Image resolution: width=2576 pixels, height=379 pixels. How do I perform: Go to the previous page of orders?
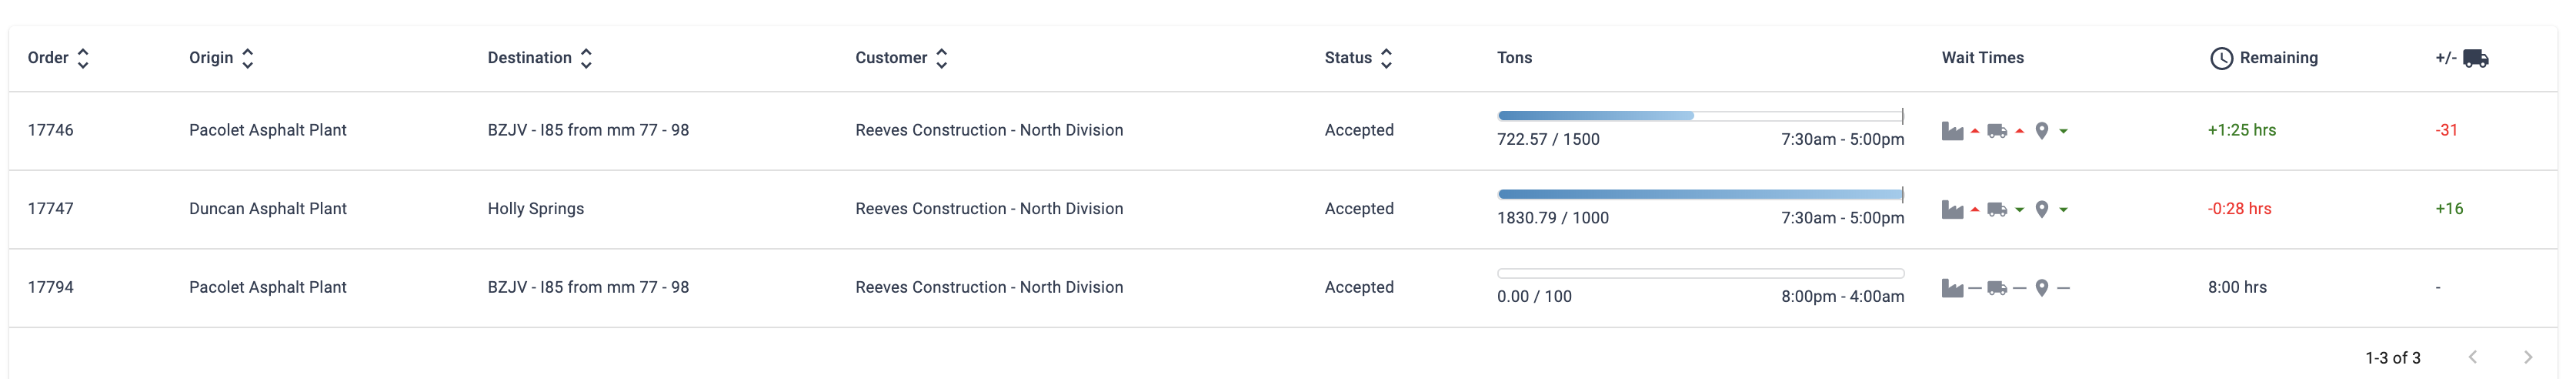2473,357
